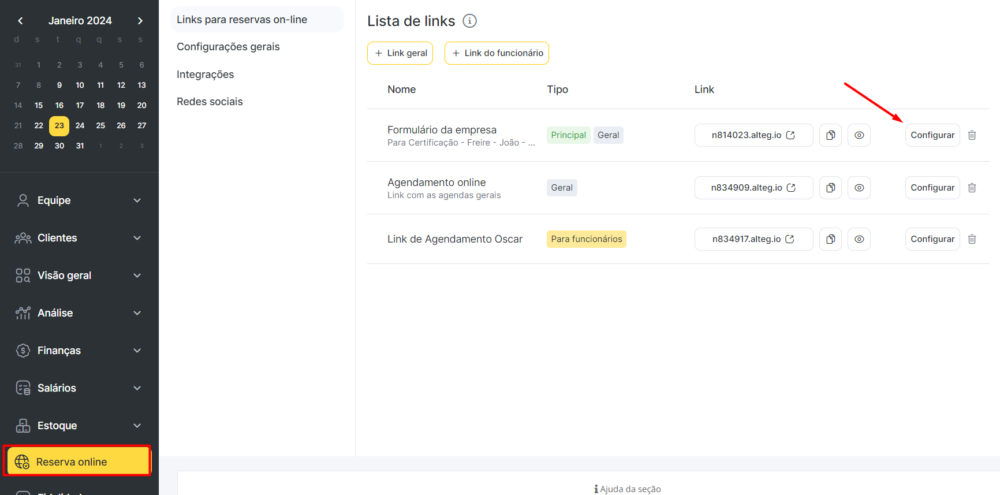Click the Para funcionários tag
Screen dimensions: 1000x495
pos(587,239)
